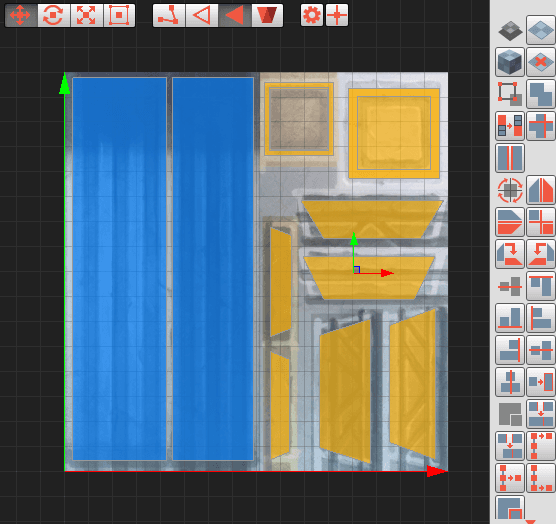Click the vertical mirror (flip) icon
The height and width of the screenshot is (524, 556).
[510, 222]
